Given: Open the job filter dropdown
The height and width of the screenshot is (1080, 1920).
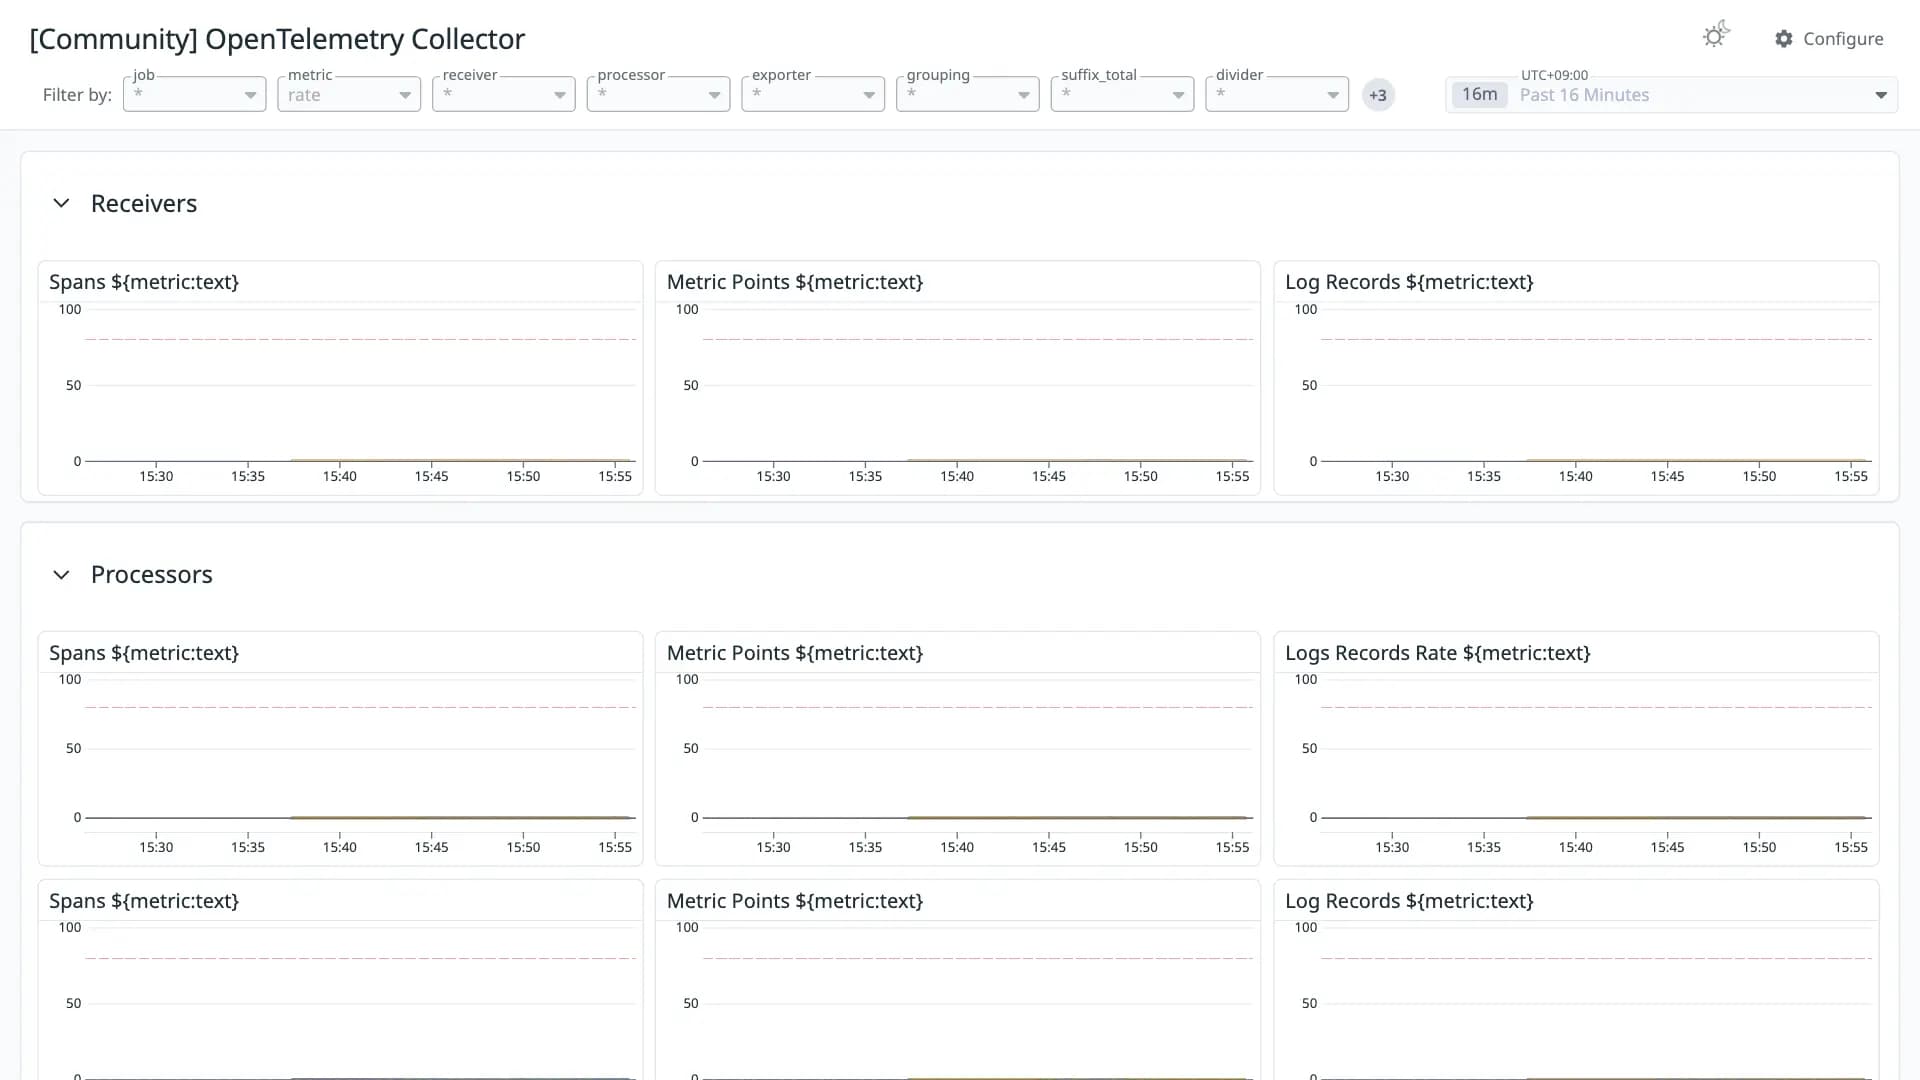Looking at the screenshot, I should 194,94.
